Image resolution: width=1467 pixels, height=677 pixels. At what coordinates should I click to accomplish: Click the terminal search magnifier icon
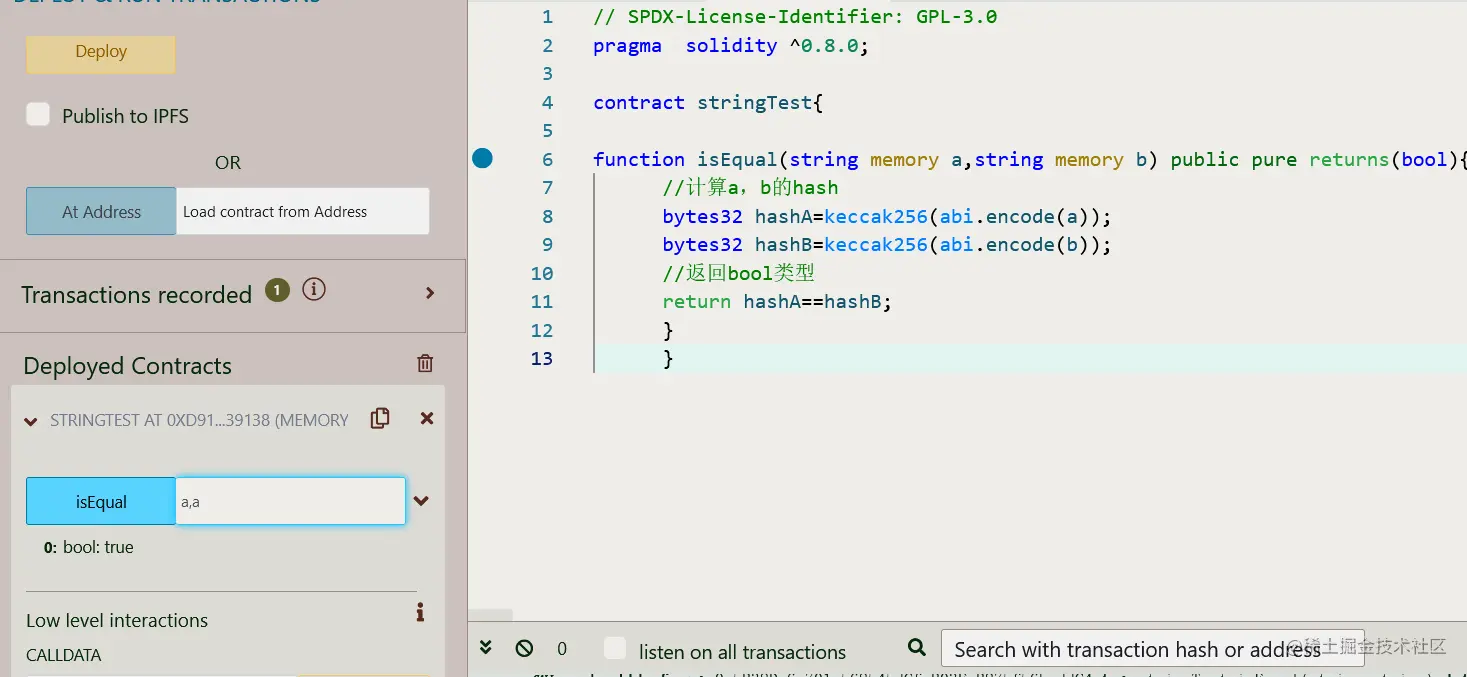(916, 648)
